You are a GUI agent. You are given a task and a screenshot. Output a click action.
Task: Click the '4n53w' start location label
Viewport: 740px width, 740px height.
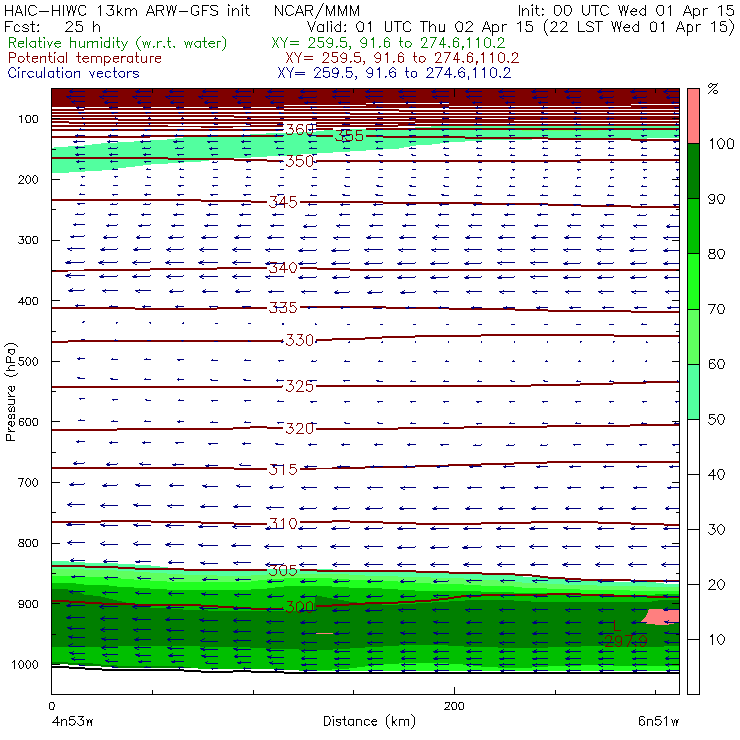click(x=73, y=722)
